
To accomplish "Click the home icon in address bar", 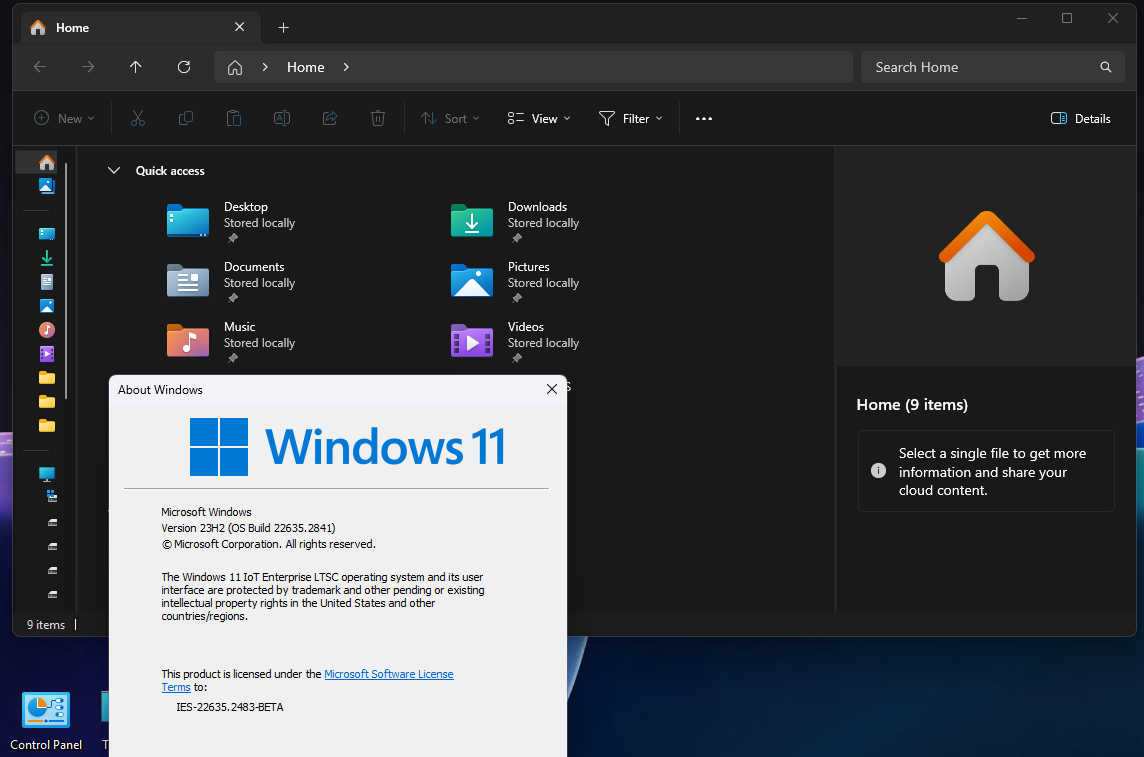I will 235,67.
